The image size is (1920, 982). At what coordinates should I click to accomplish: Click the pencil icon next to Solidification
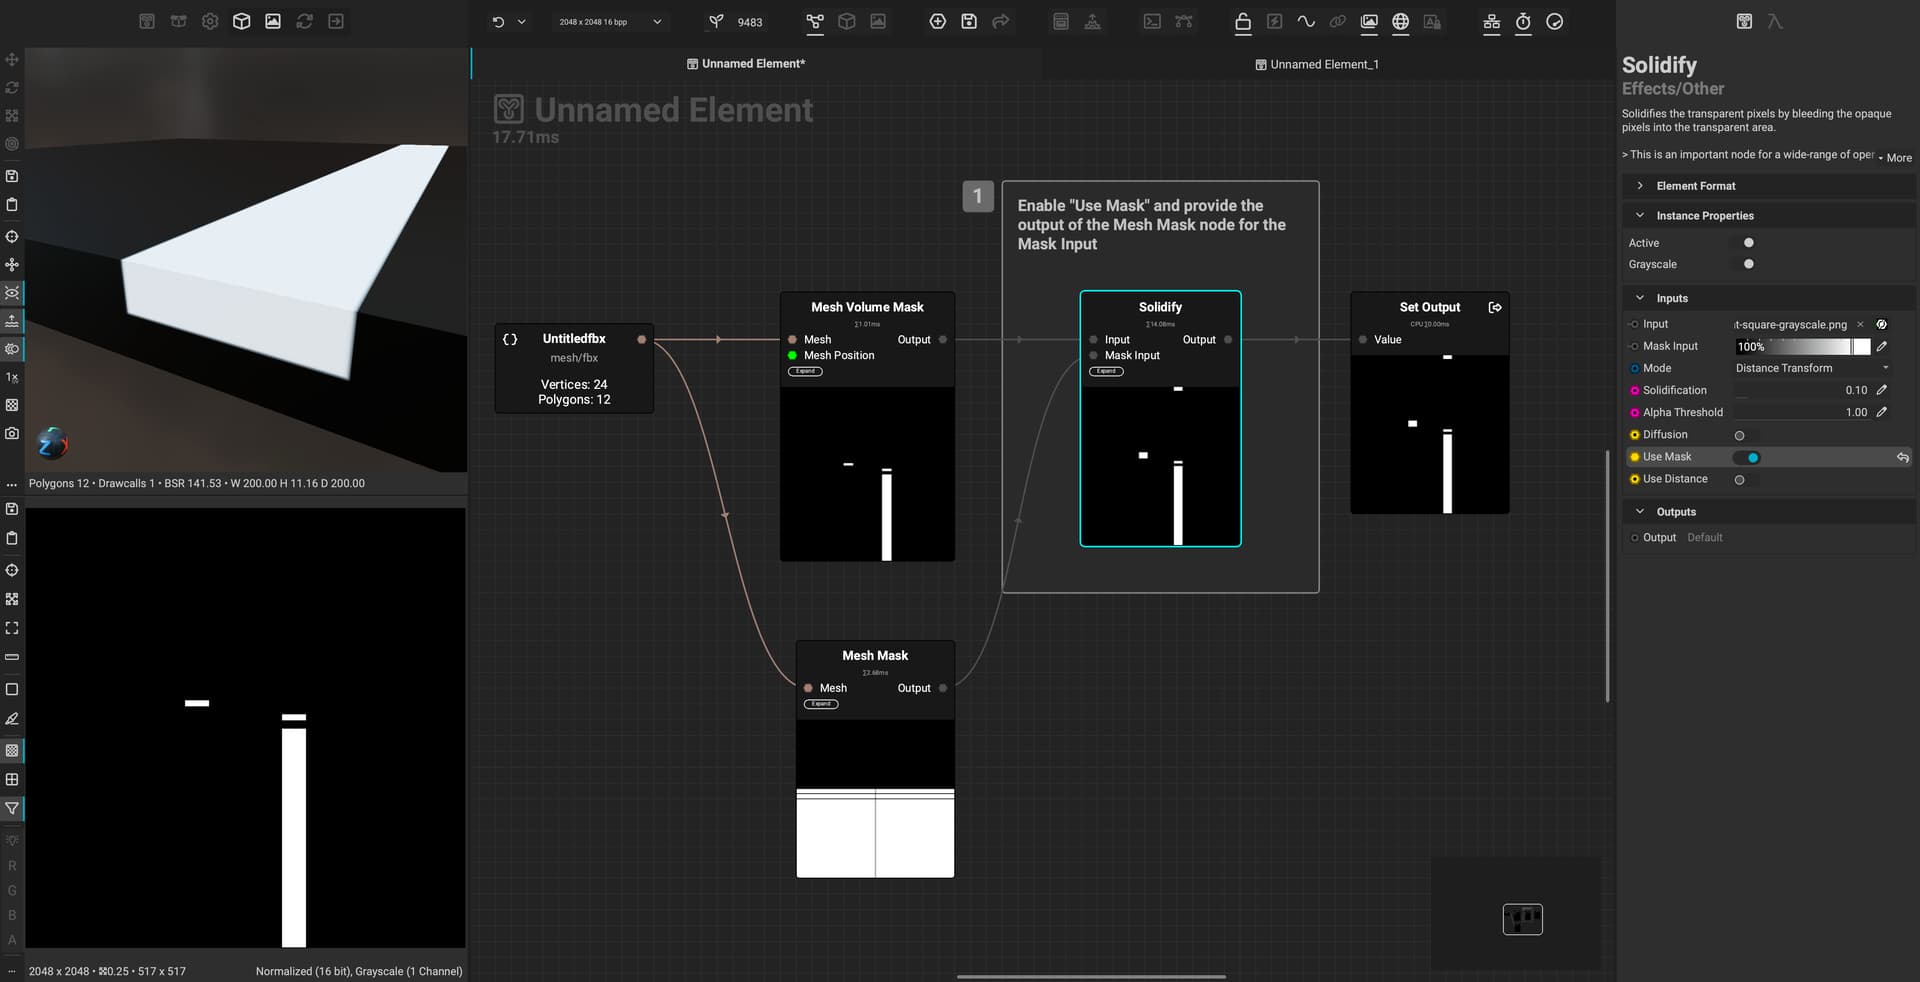(x=1881, y=390)
